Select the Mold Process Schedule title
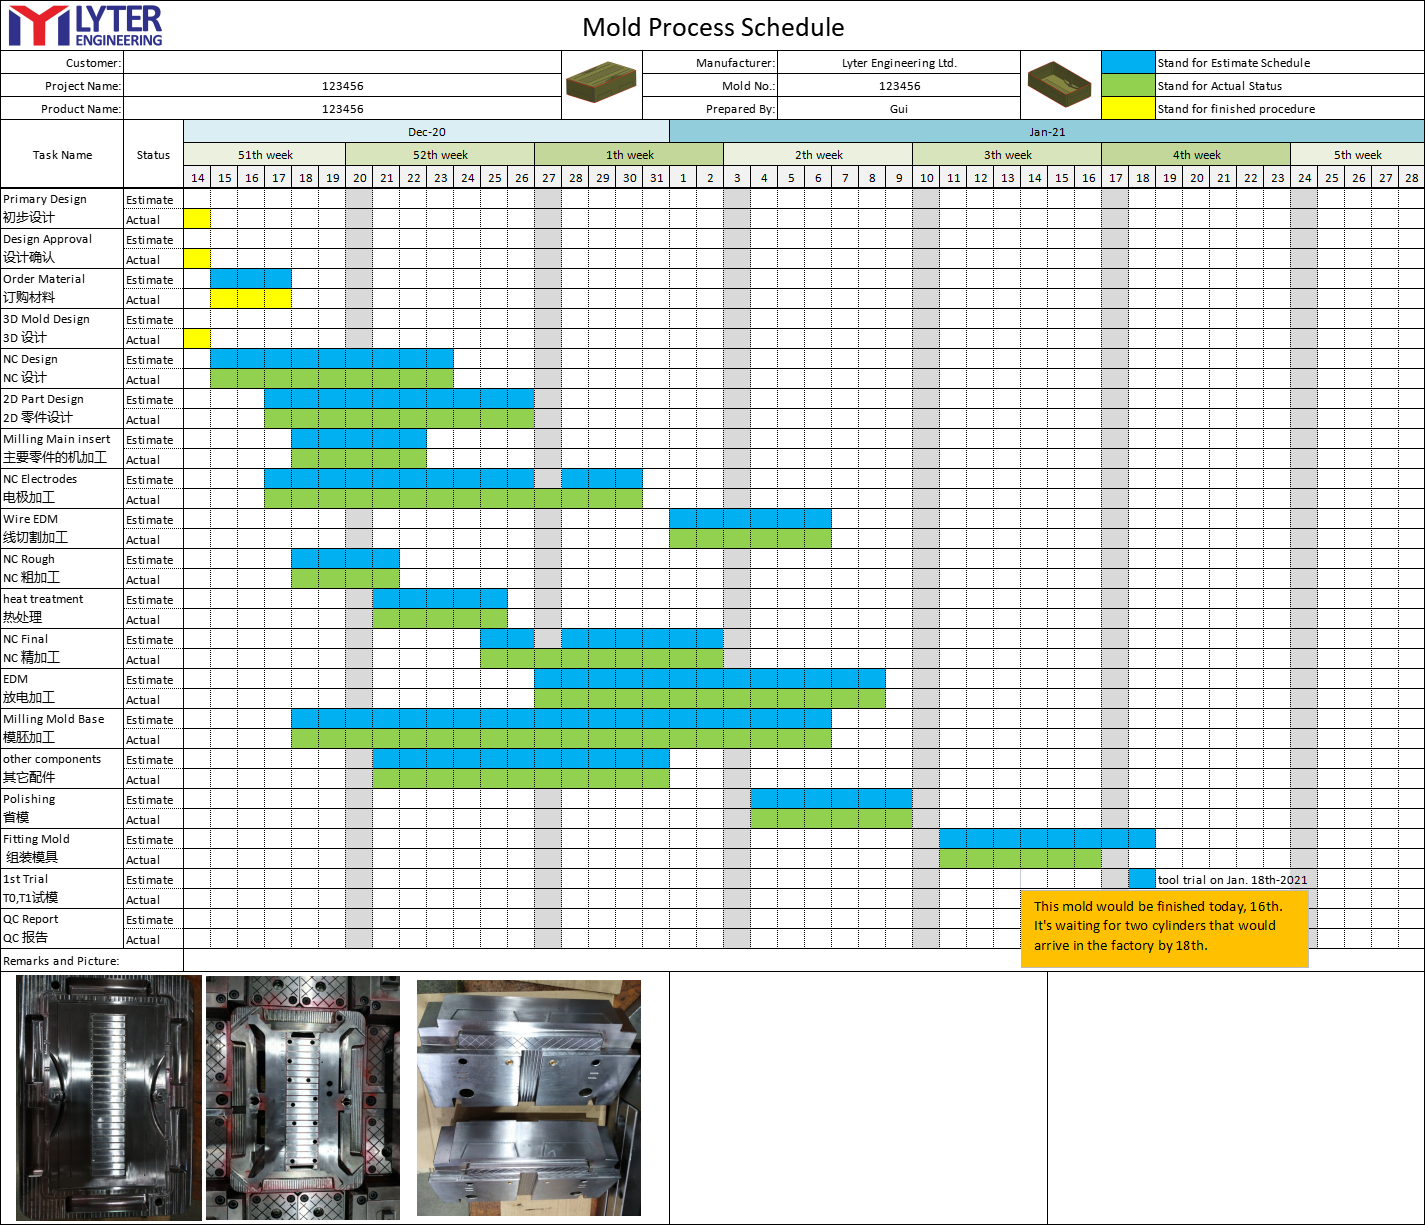The width and height of the screenshot is (1426, 1225). point(713,27)
